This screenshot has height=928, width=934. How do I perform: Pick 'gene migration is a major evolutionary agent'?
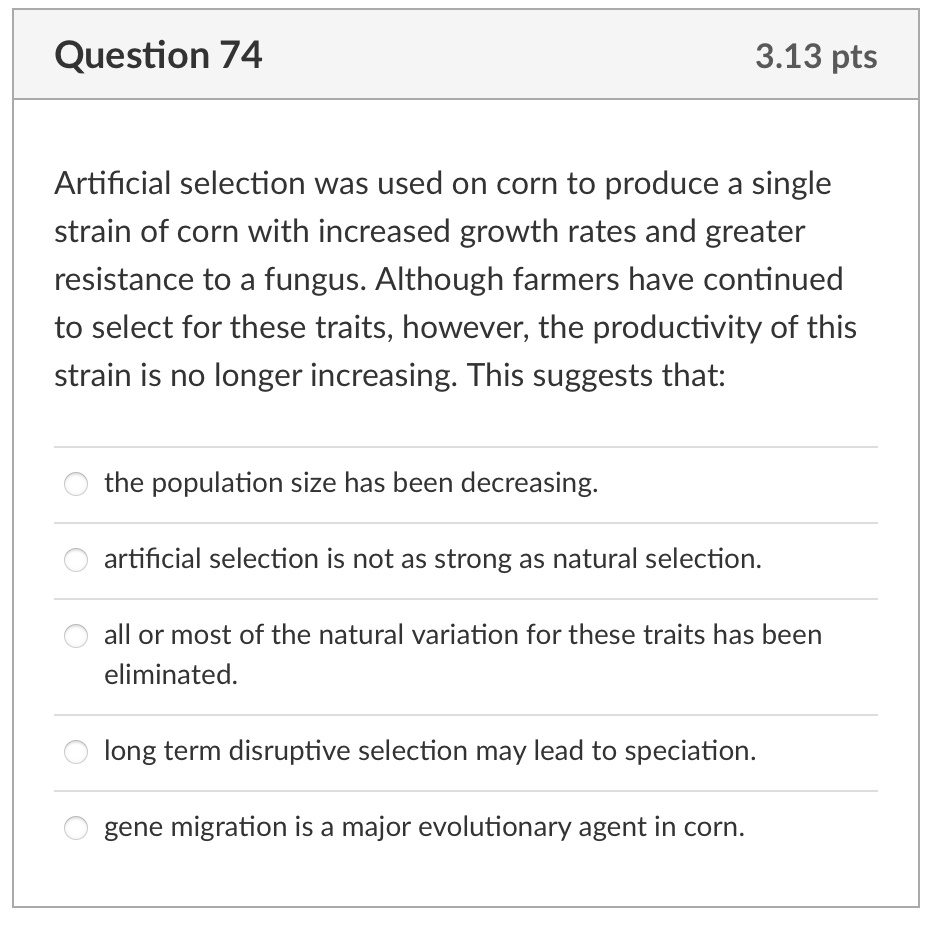click(75, 828)
